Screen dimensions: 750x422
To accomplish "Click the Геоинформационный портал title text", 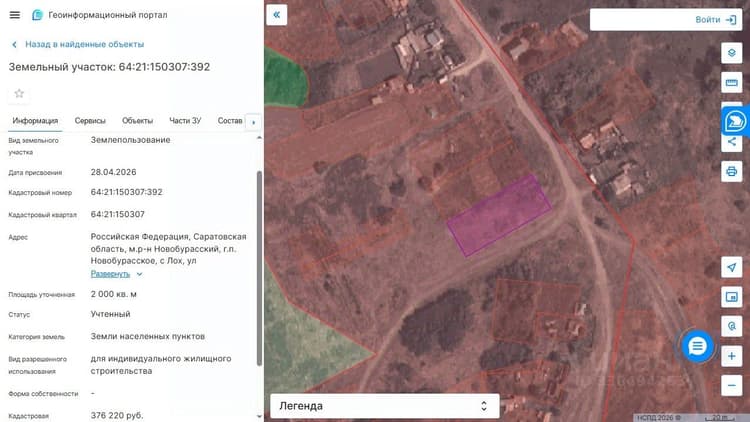I will coord(108,15).
